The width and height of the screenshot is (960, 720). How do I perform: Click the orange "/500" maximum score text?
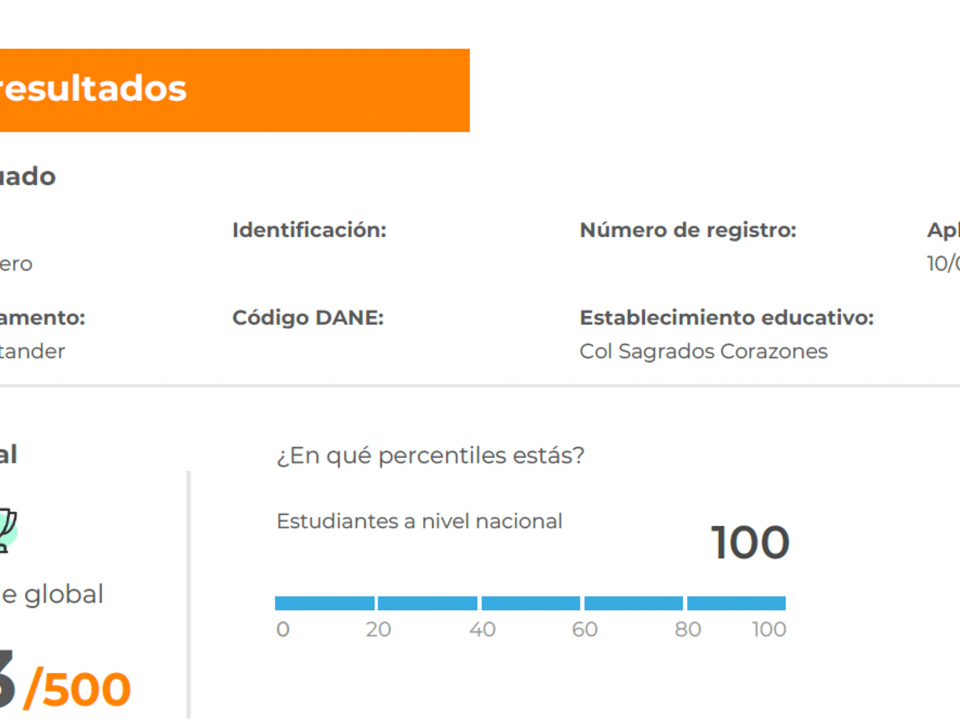click(77, 689)
